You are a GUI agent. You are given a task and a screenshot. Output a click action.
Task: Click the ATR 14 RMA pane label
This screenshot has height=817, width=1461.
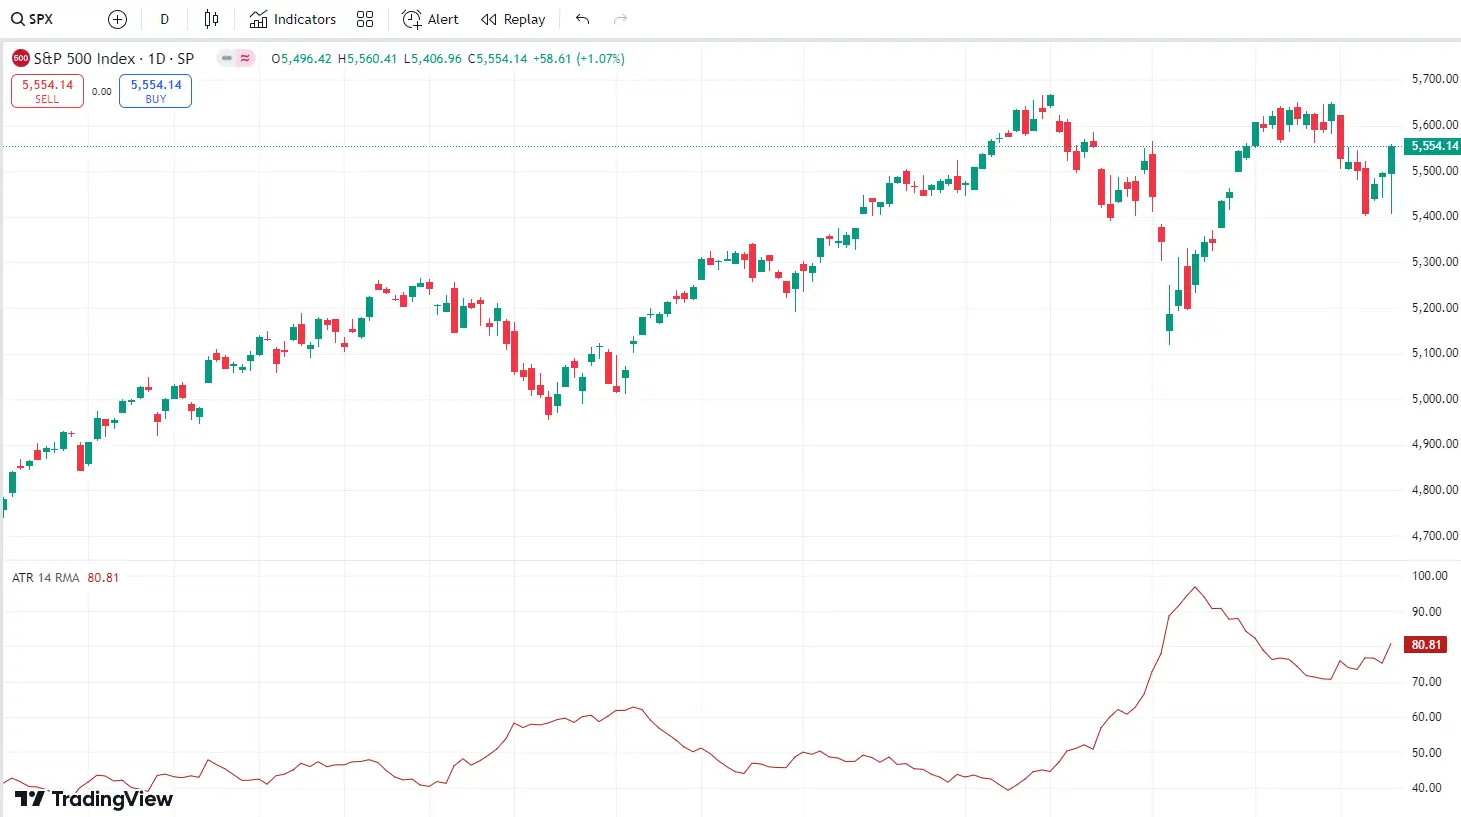point(45,577)
